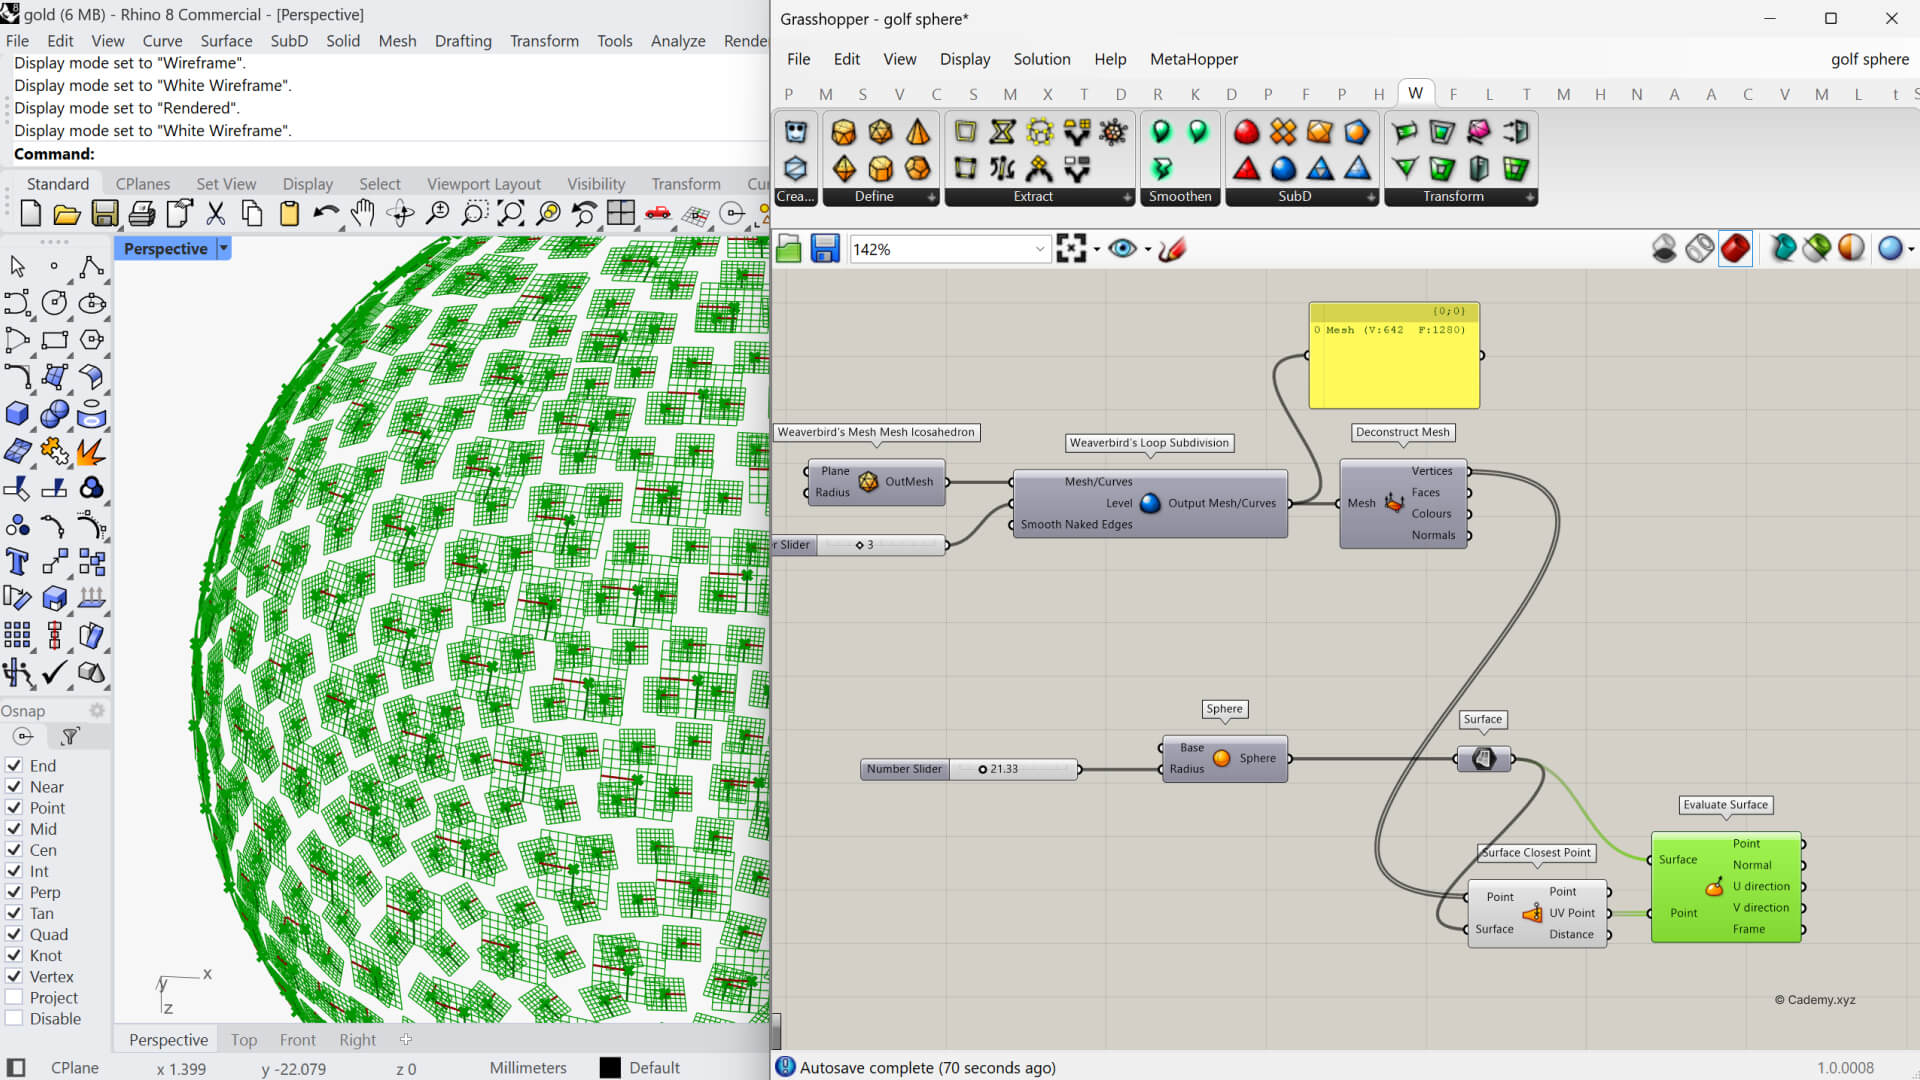This screenshot has height=1080, width=1920.
Task: Expand the Extract panel arrow
Action: tap(1127, 197)
